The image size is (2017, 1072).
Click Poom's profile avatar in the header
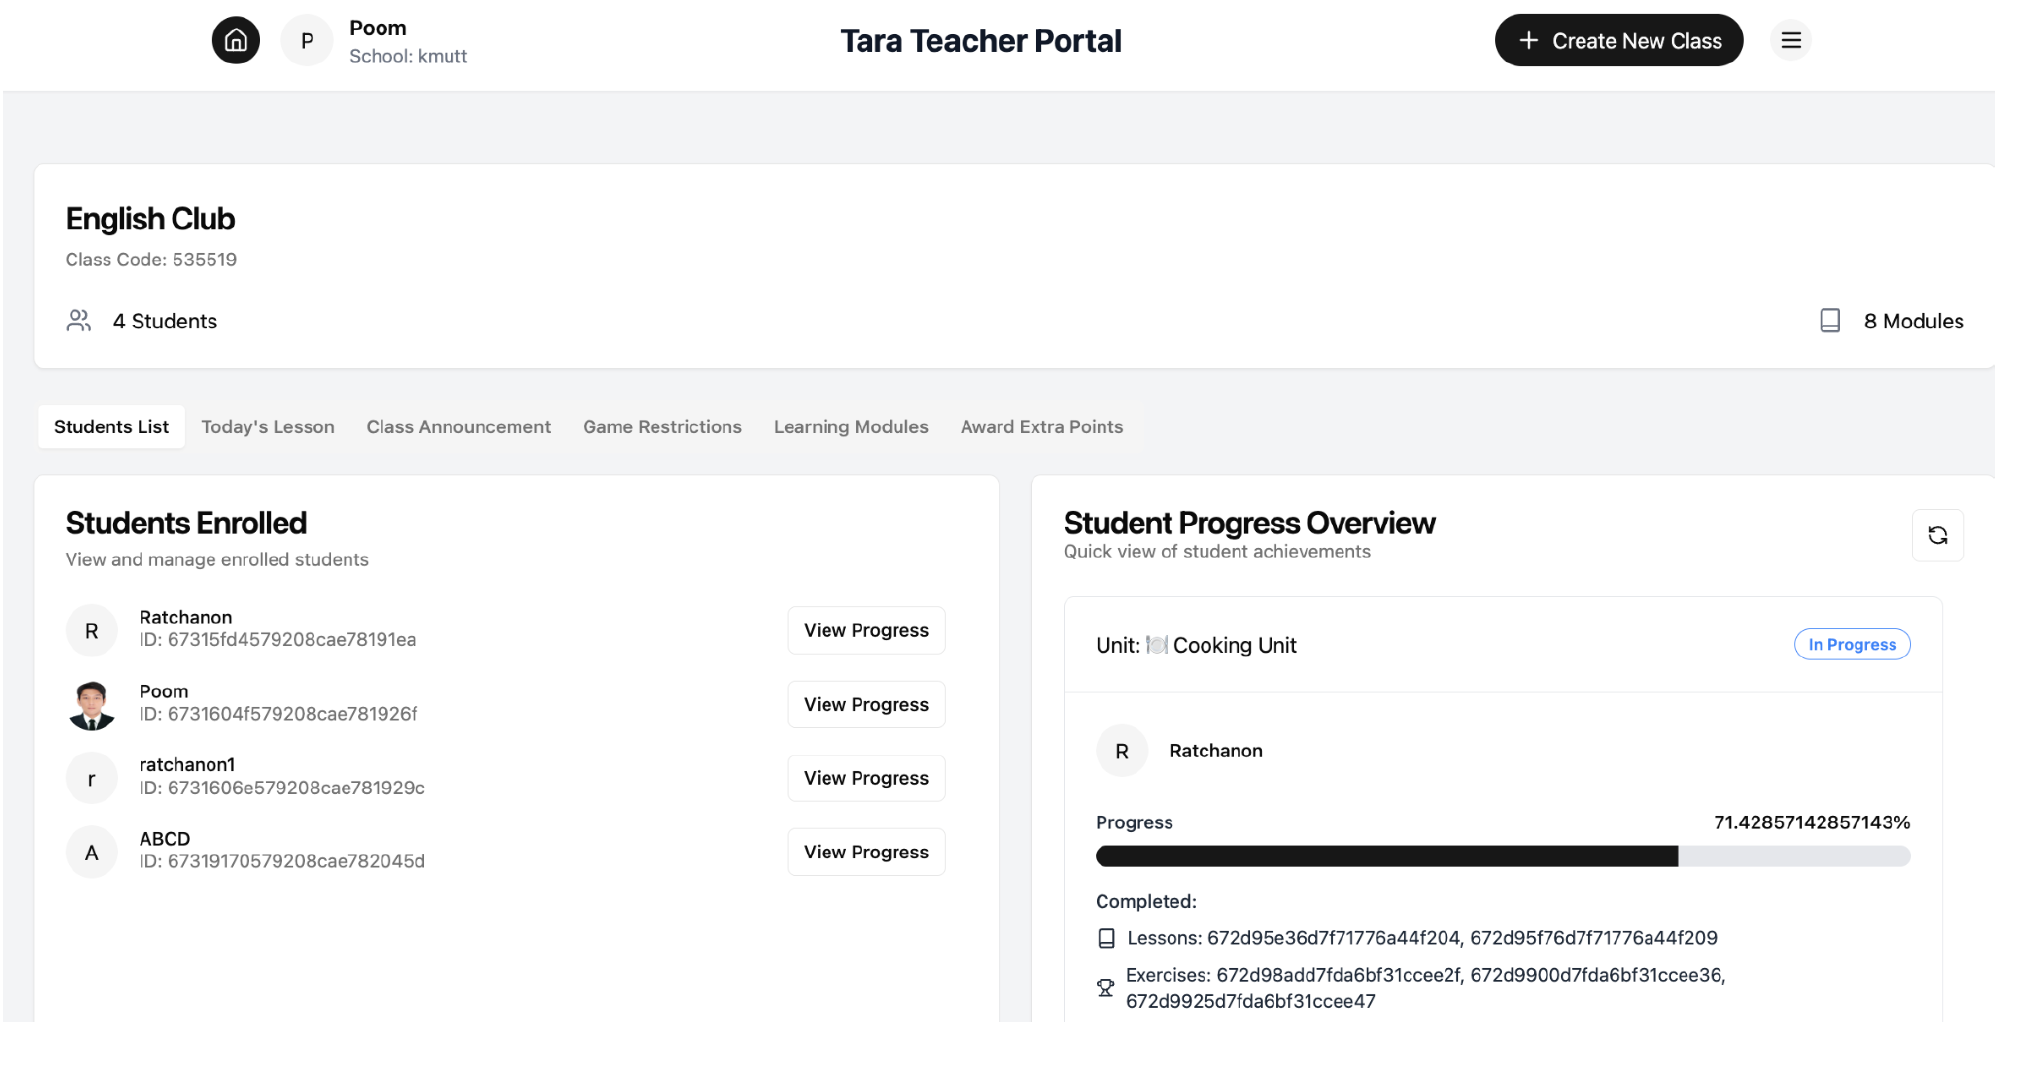click(x=306, y=40)
